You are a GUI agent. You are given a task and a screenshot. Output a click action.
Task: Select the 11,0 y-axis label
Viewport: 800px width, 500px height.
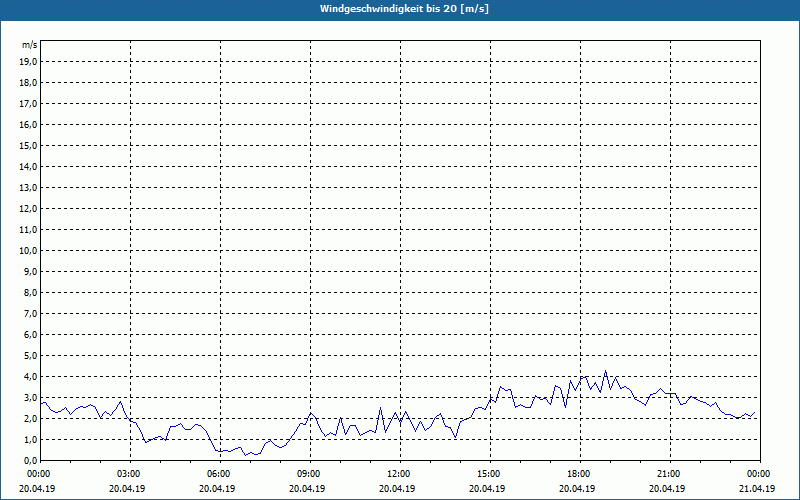pos(28,230)
